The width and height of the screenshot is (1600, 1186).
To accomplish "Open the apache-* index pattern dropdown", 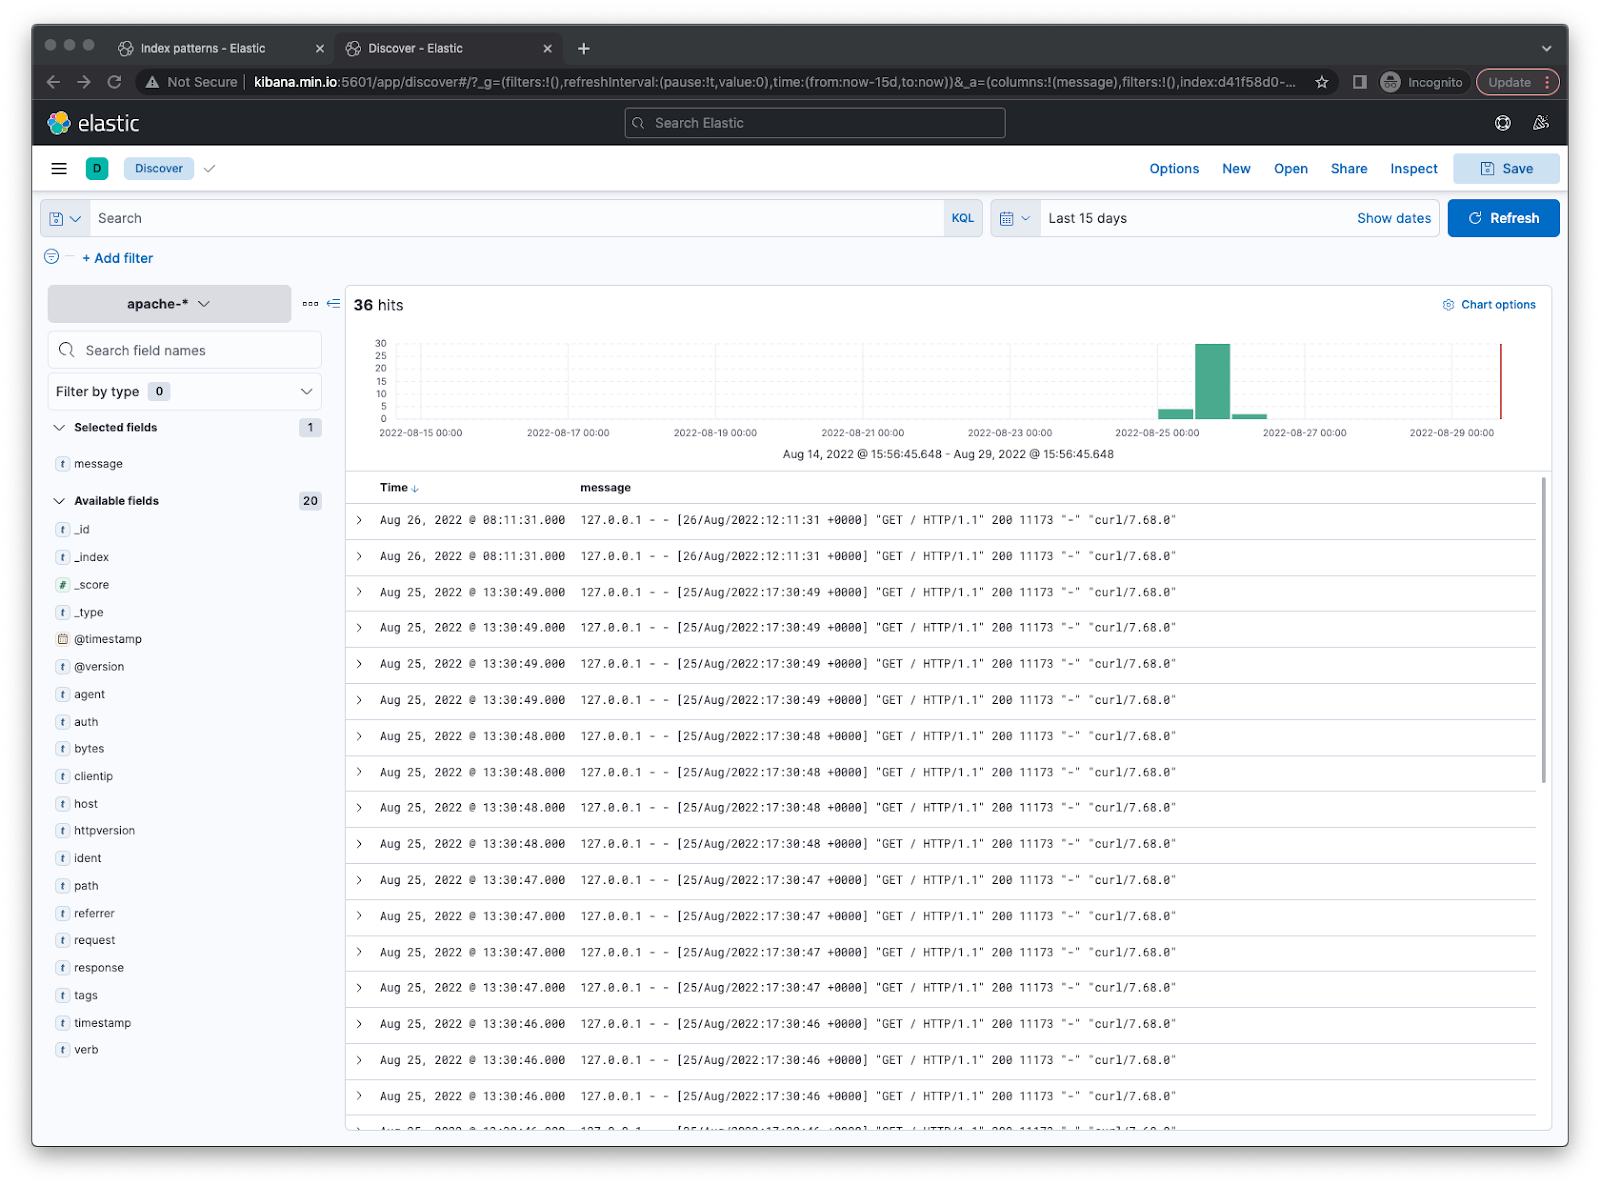I will pos(169,304).
